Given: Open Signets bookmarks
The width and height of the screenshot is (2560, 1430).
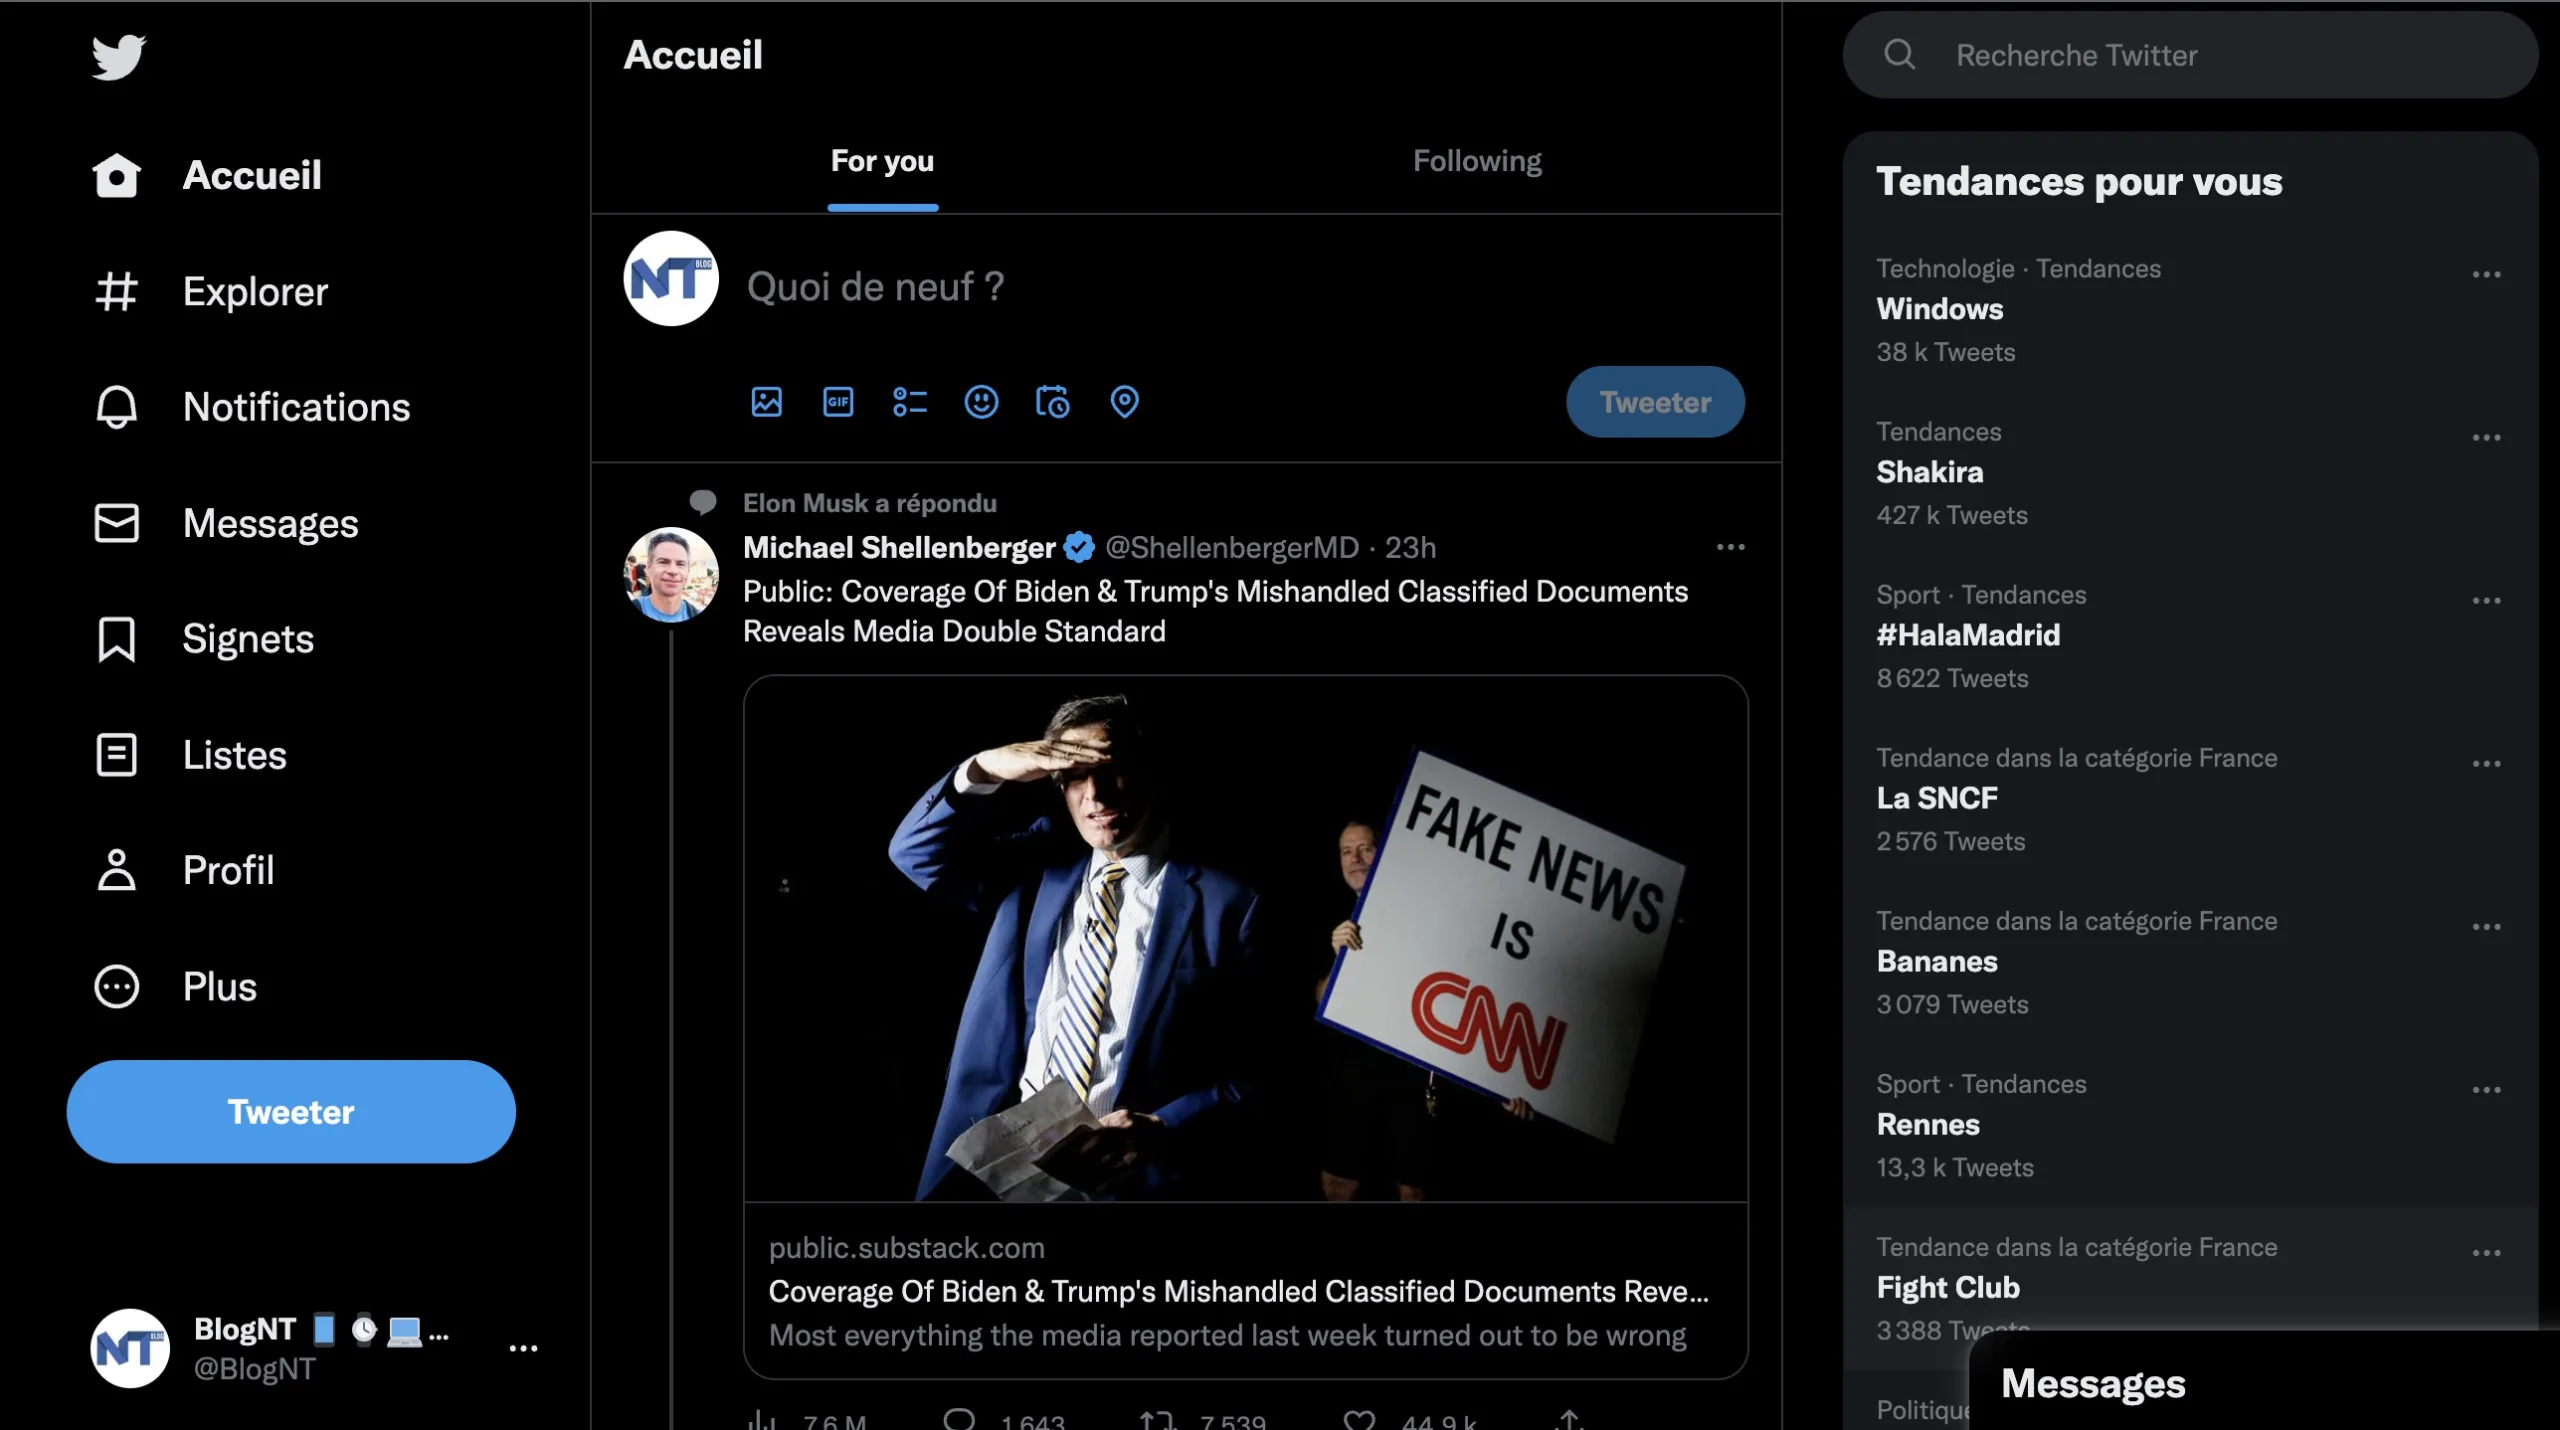Looking at the screenshot, I should [203, 639].
